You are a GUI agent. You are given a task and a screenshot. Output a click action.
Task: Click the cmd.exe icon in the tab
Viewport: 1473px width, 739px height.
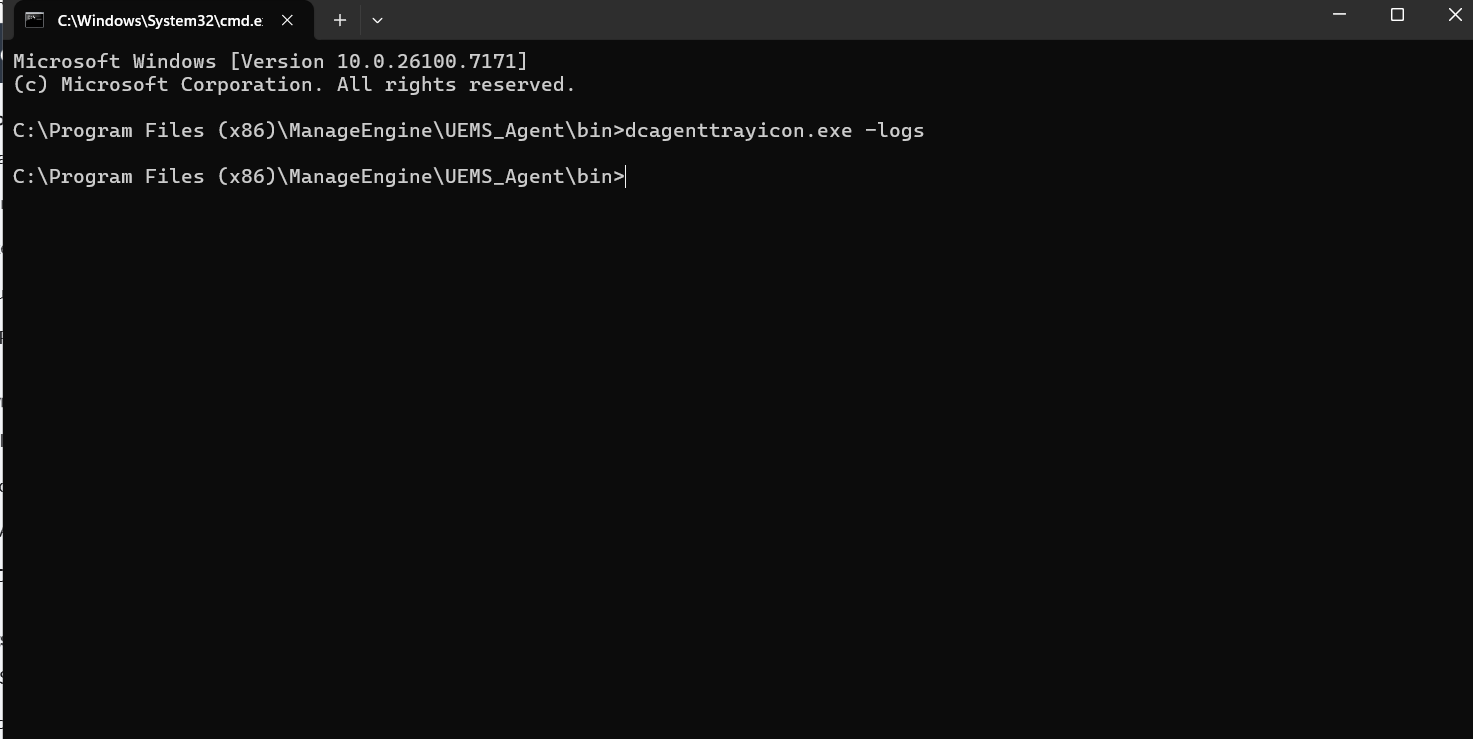[34, 20]
